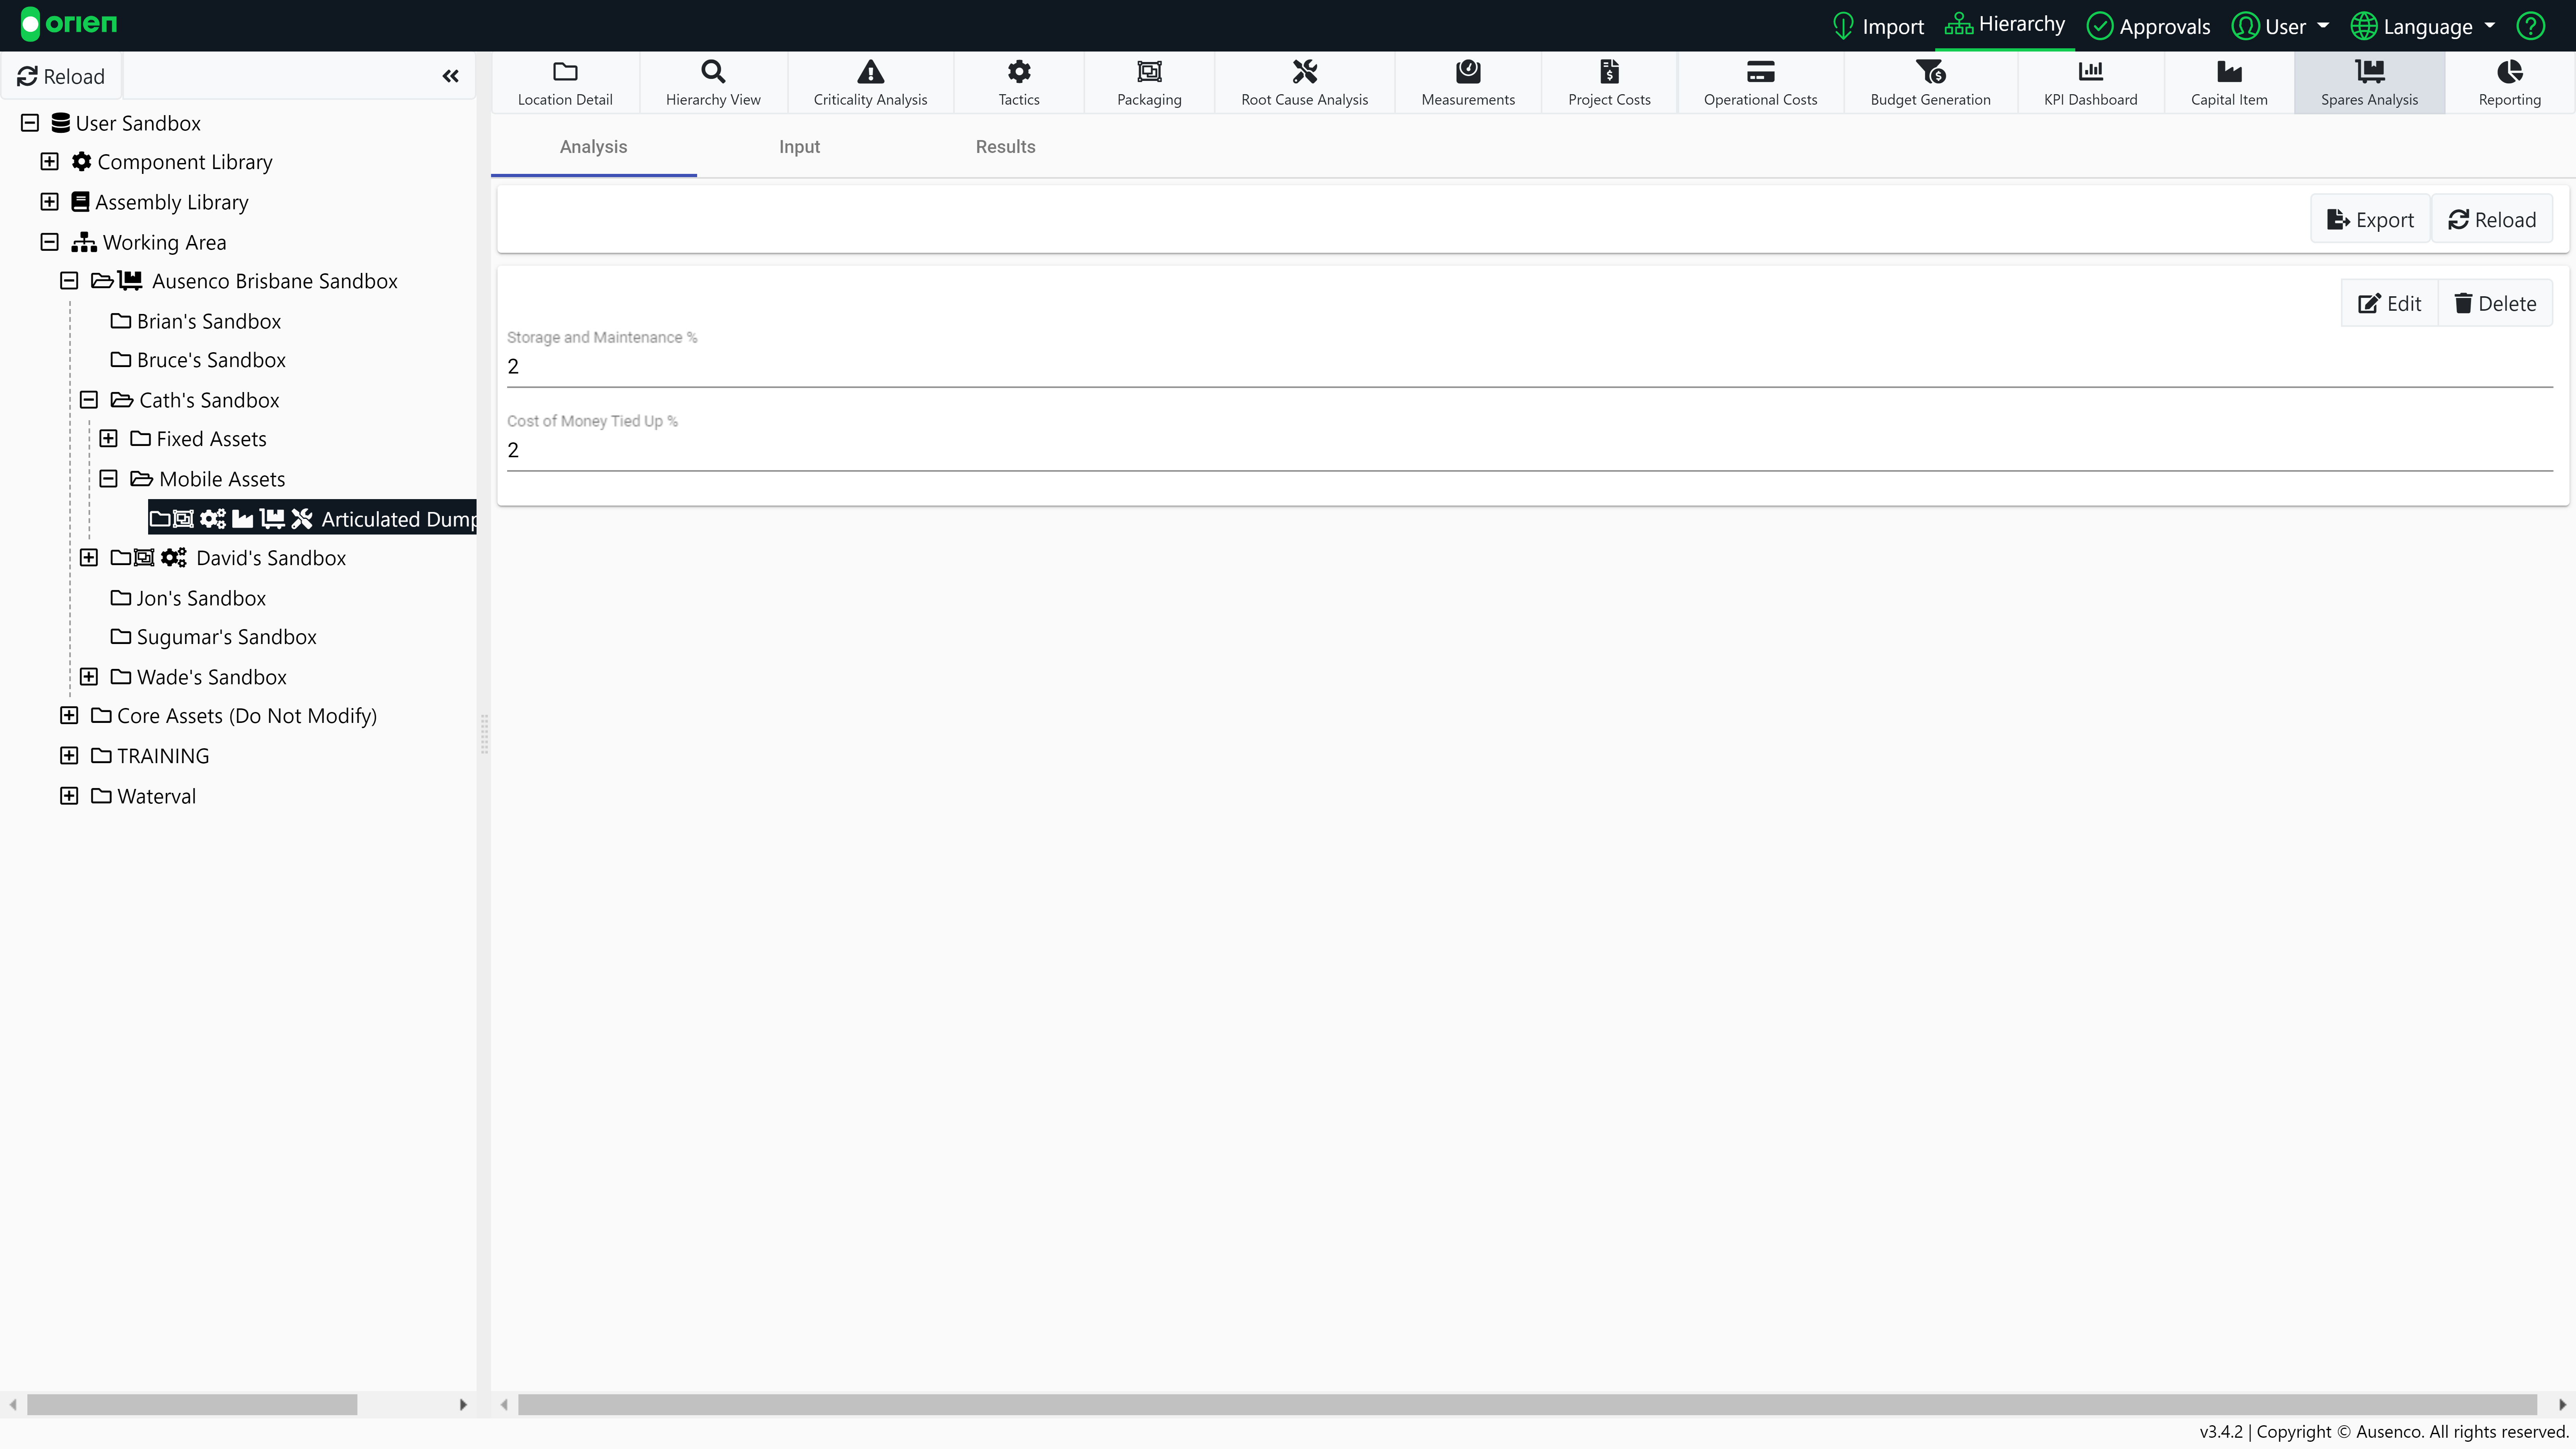Expand the Component Library node
2576x1449 pixels.
(x=49, y=162)
